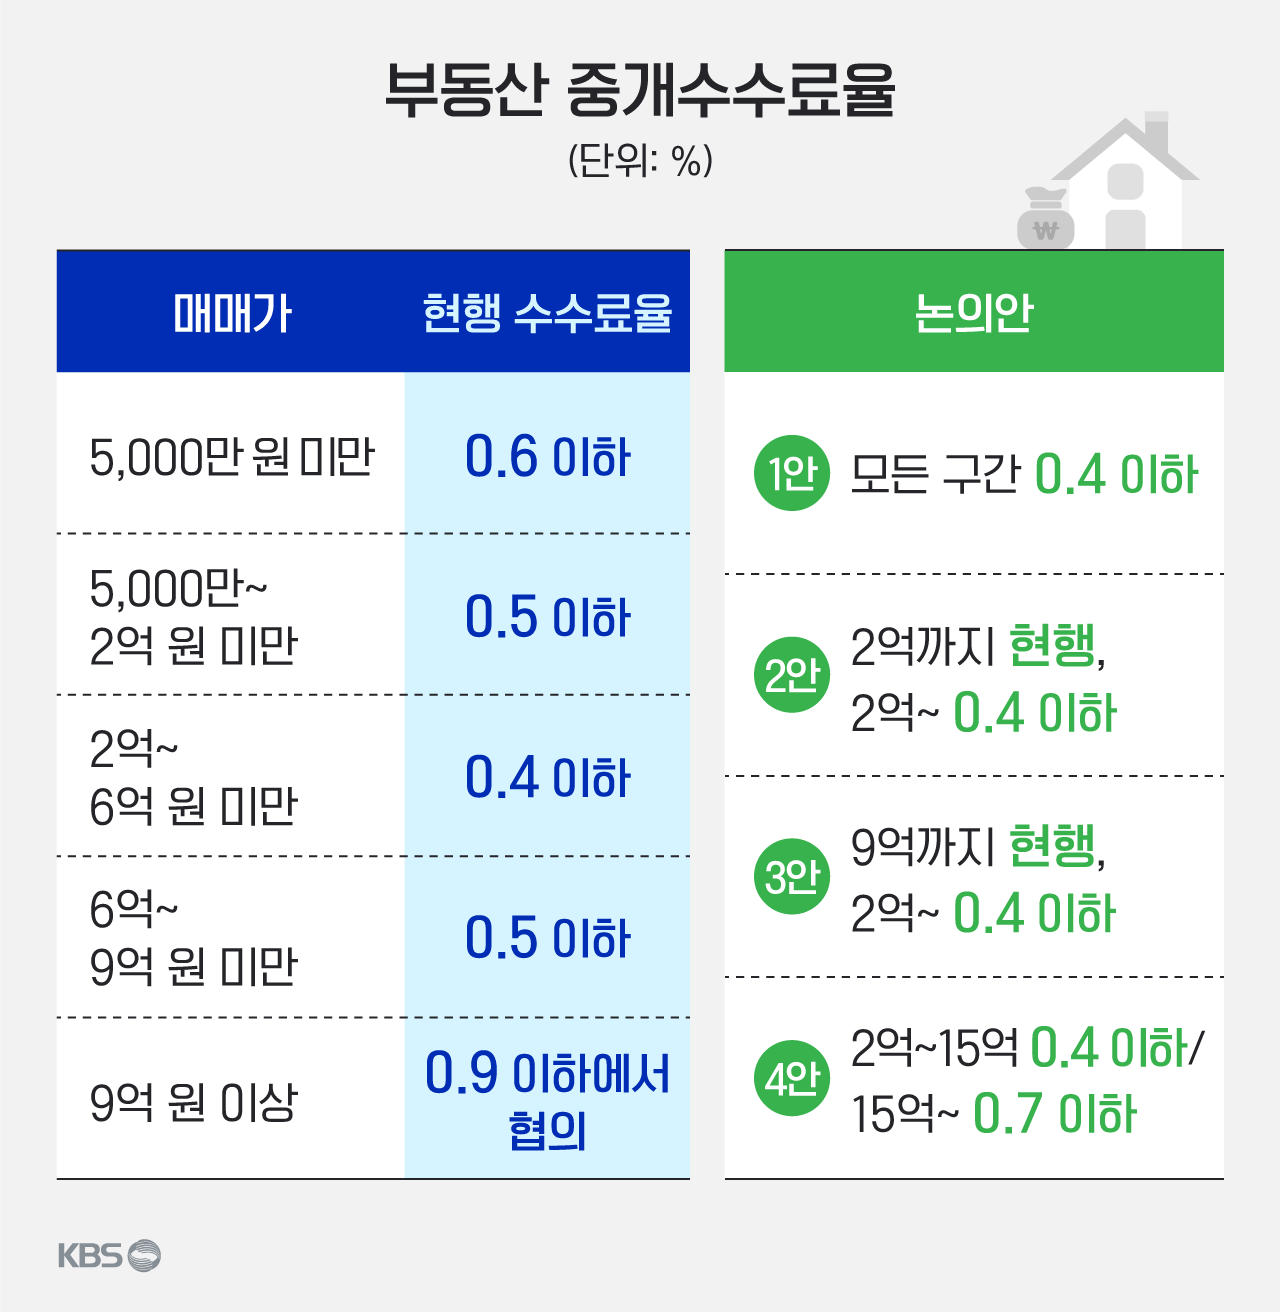
Task: Click the 0.9 이하에서 협의 cell
Action: (547, 1099)
